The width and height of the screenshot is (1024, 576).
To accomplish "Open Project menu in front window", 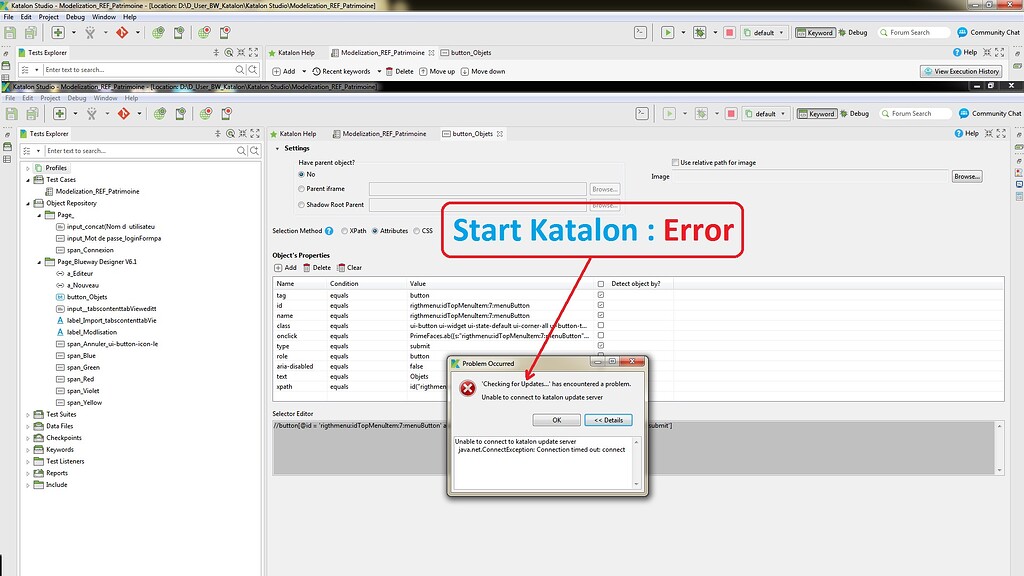I will tap(50, 98).
